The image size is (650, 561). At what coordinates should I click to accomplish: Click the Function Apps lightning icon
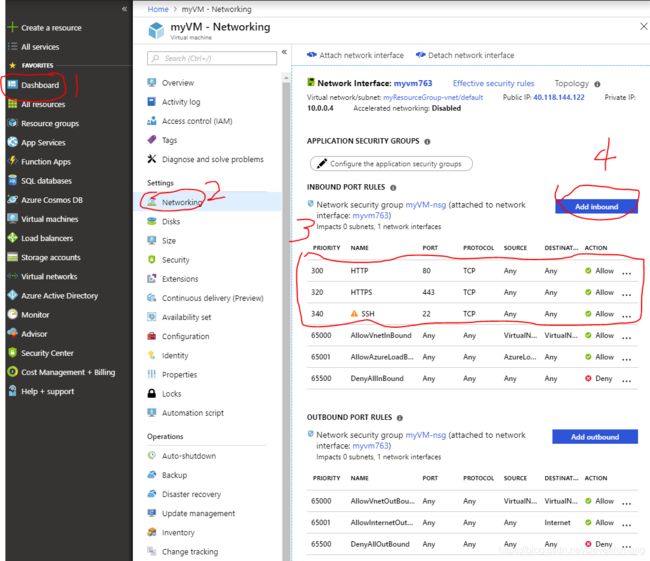pyautogui.click(x=12, y=161)
